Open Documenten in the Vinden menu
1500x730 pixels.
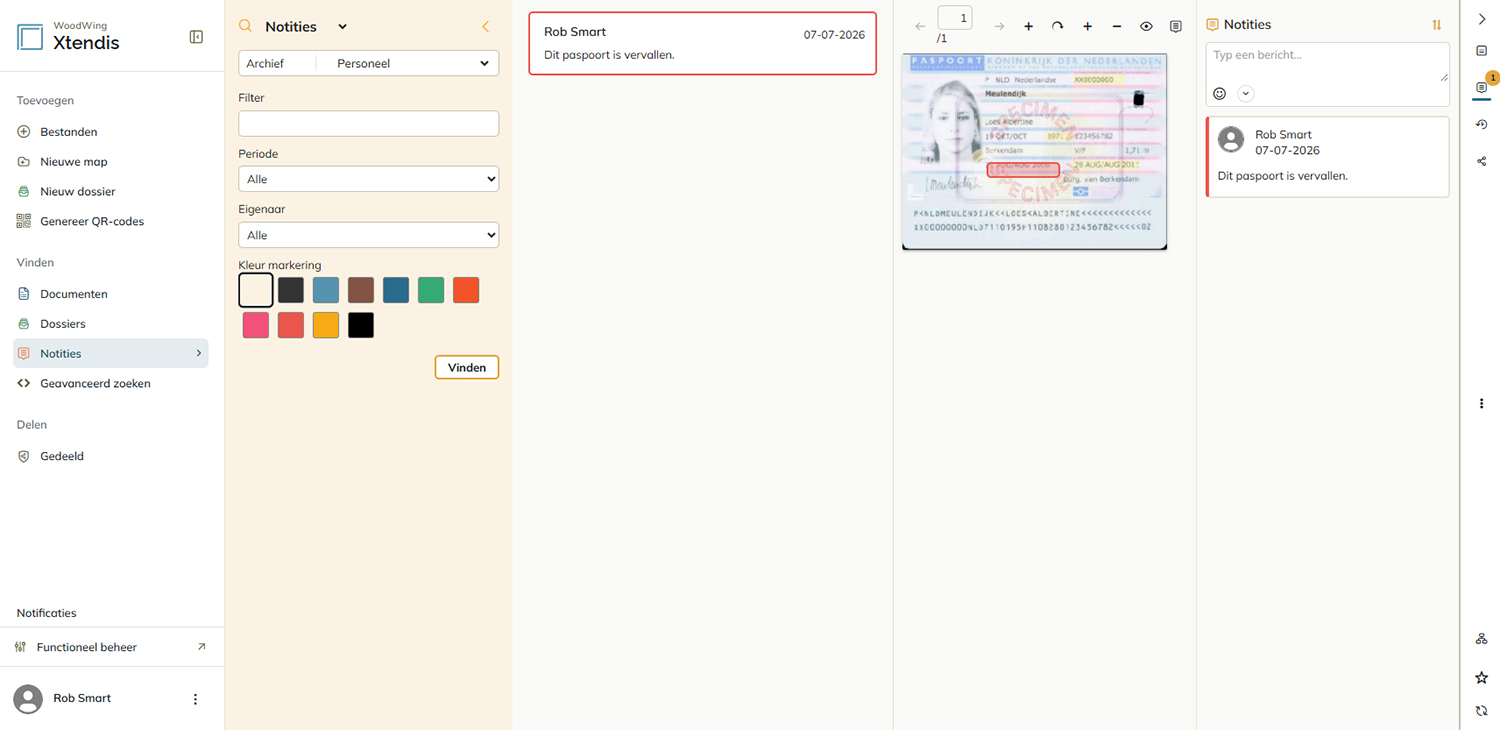point(73,294)
